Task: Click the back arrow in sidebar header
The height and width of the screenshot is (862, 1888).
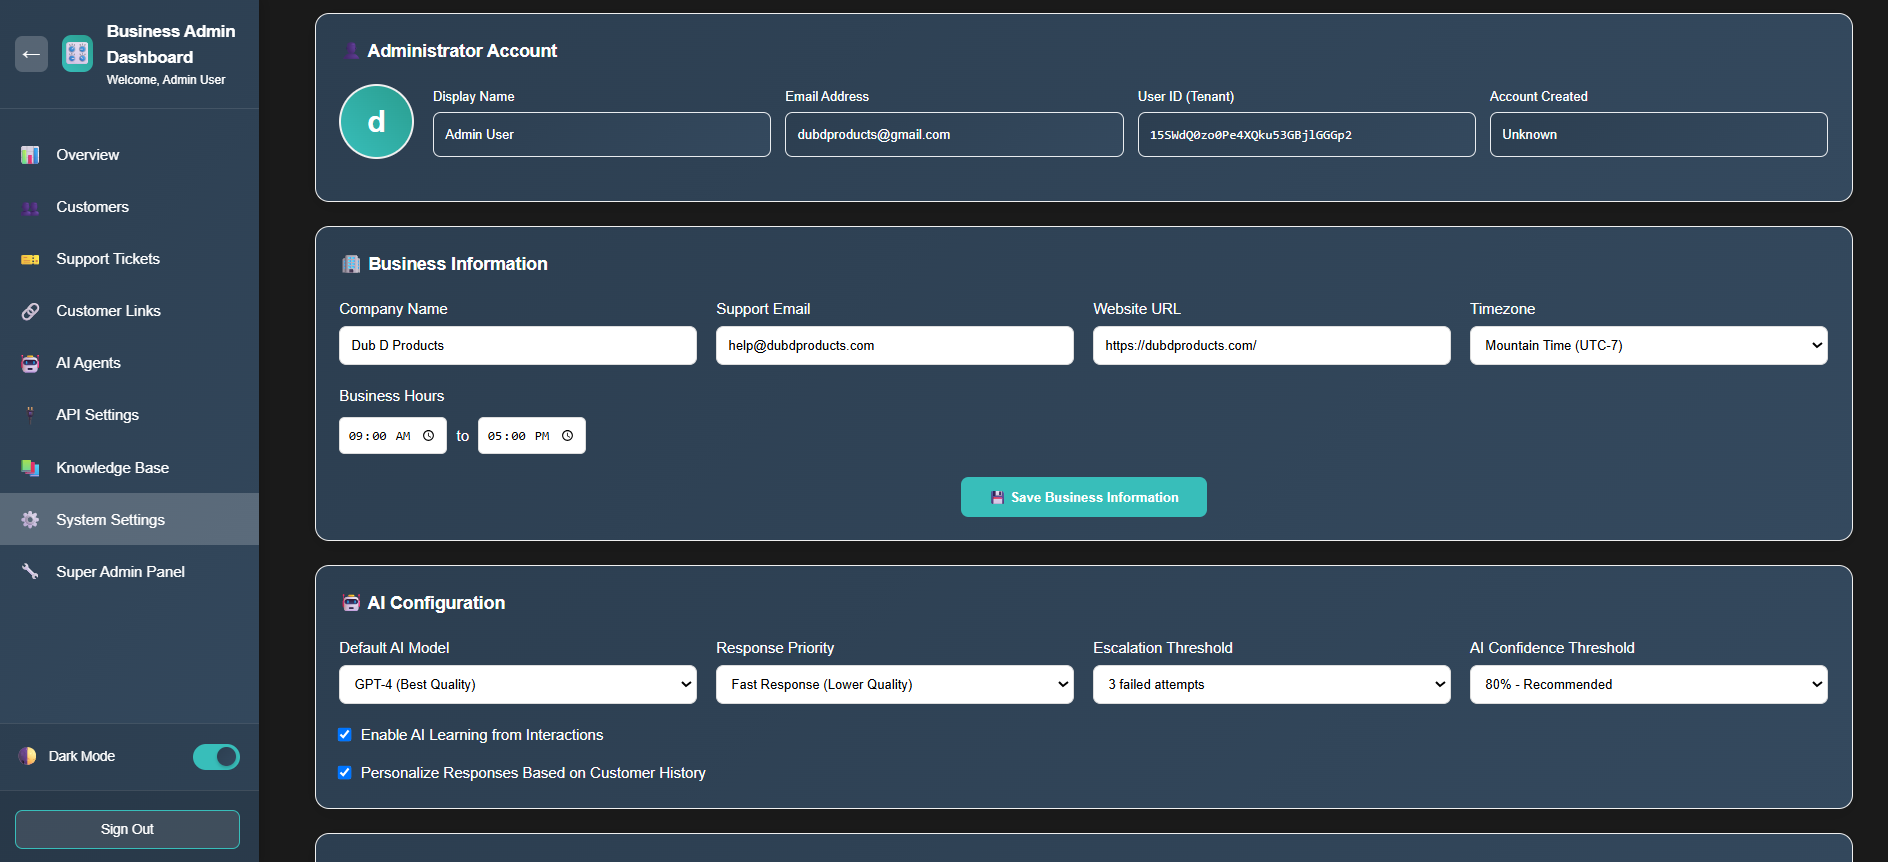Action: point(31,54)
